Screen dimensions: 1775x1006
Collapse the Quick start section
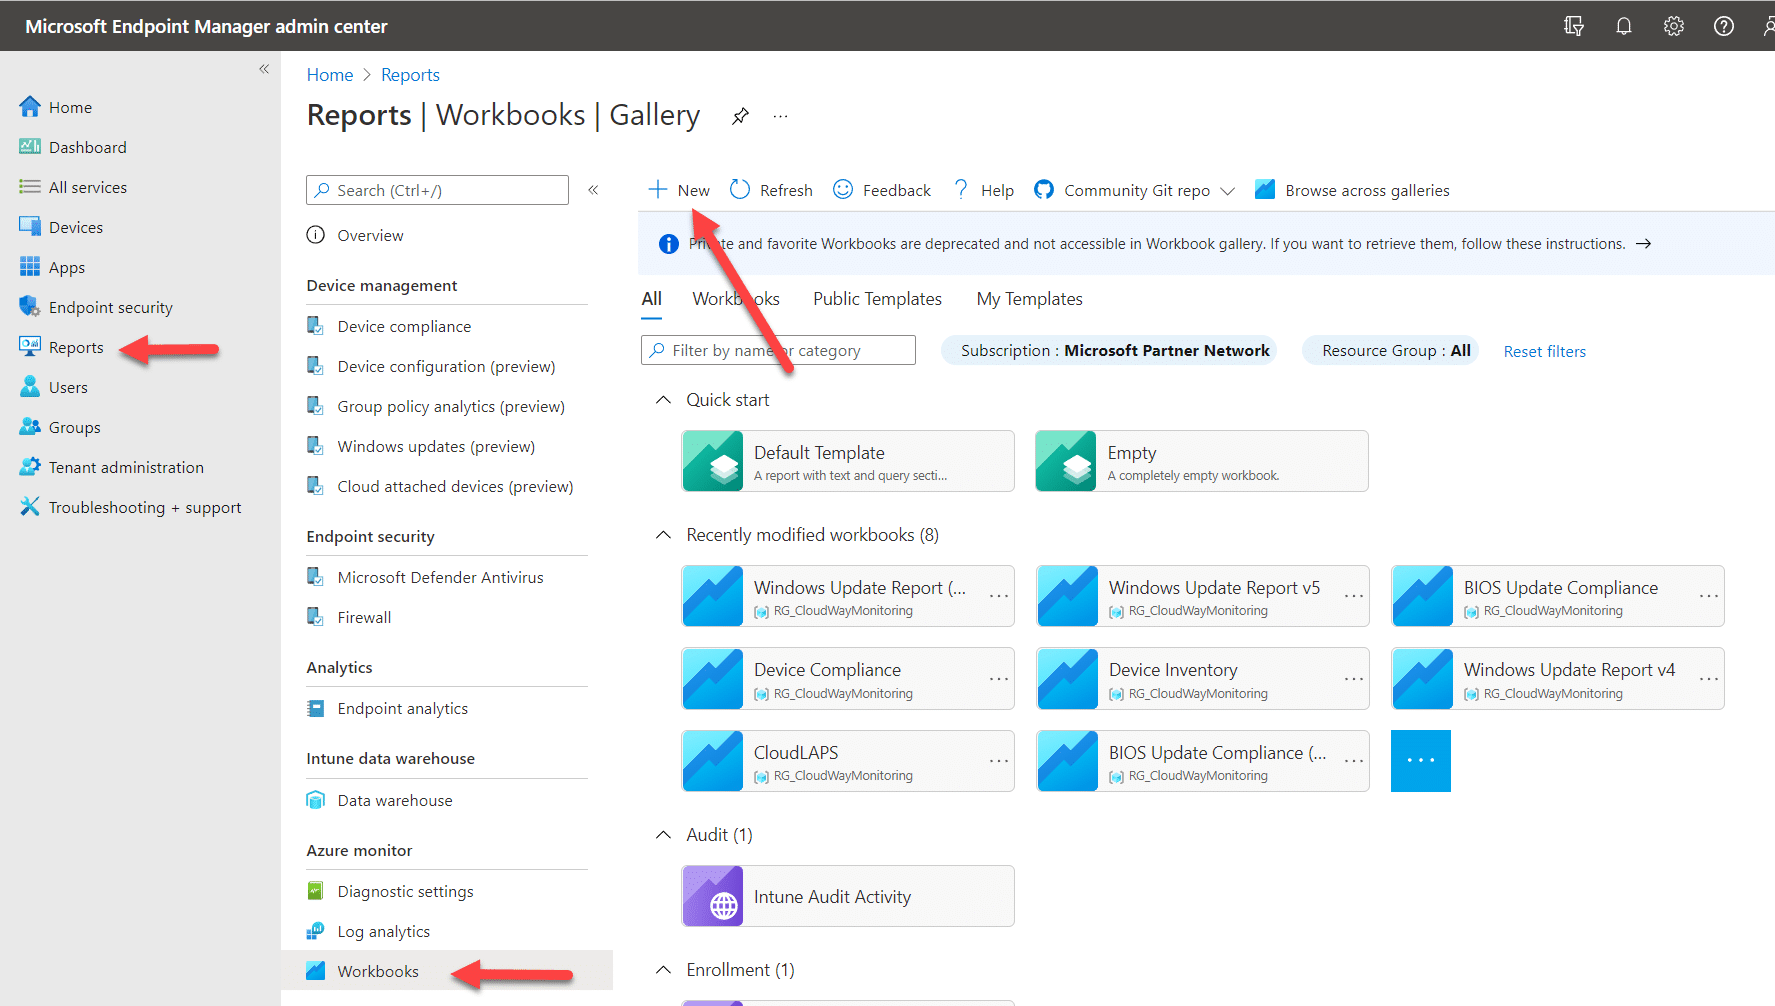pos(663,399)
